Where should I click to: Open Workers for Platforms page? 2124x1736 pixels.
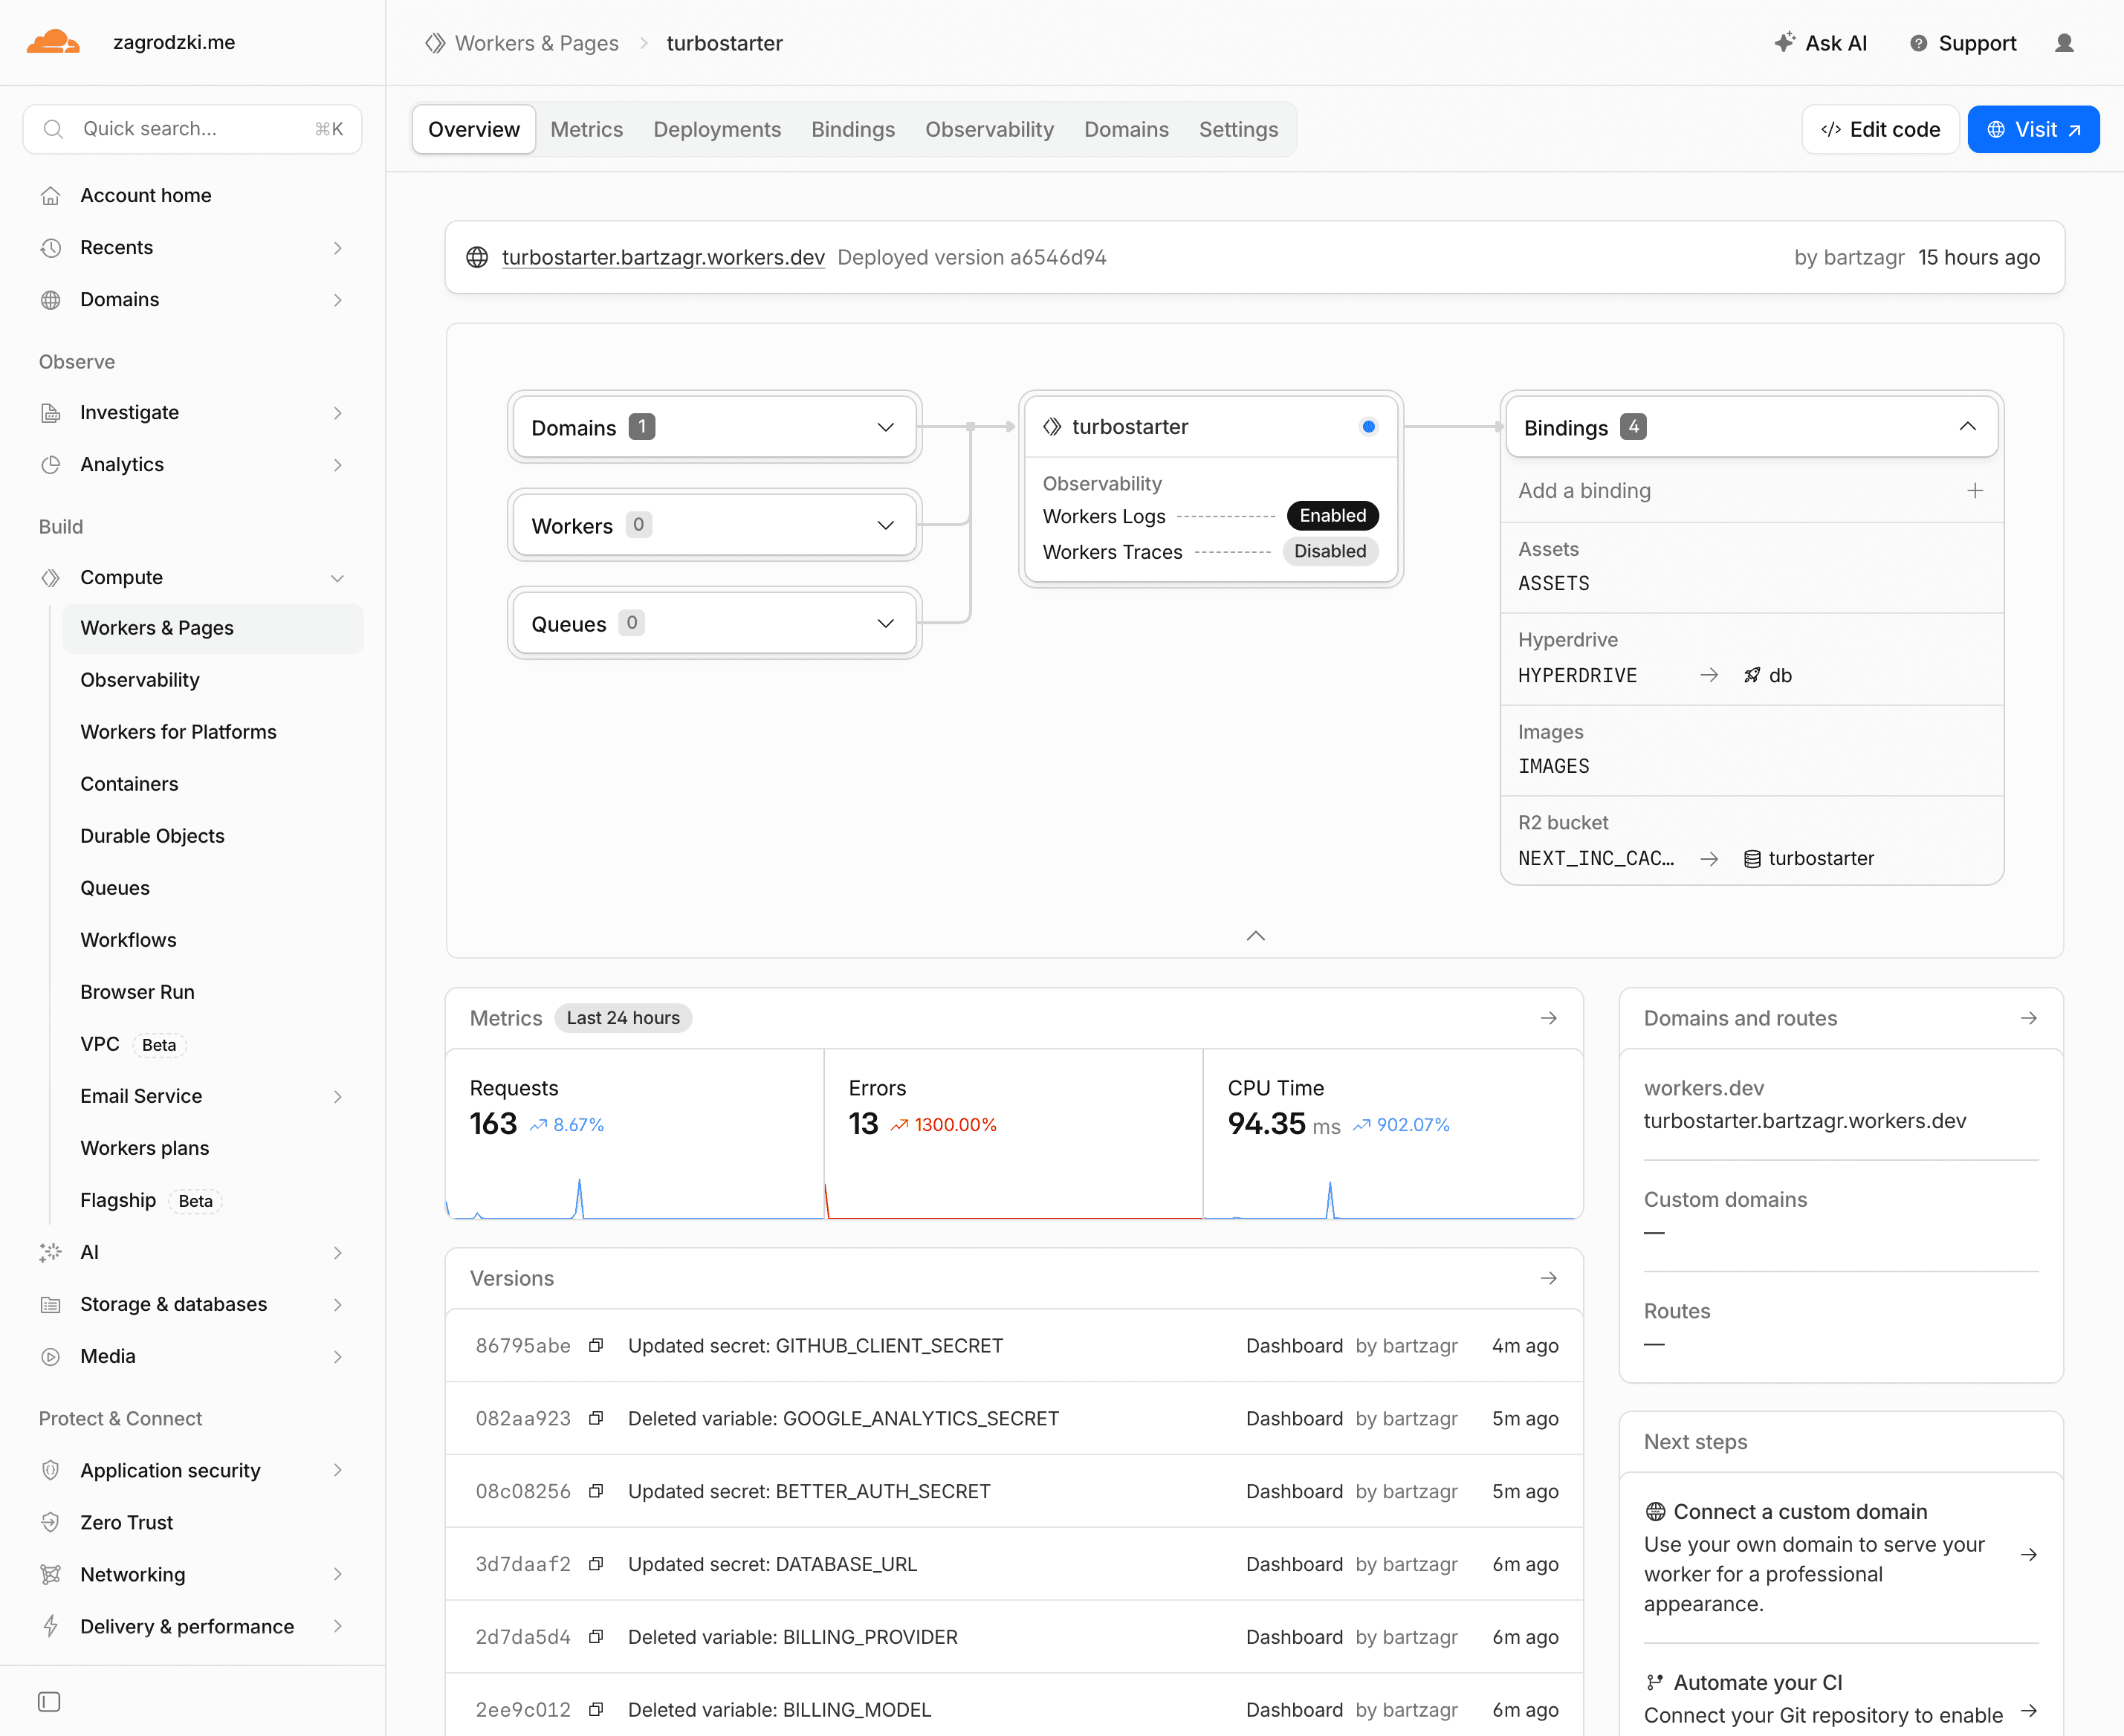click(178, 732)
